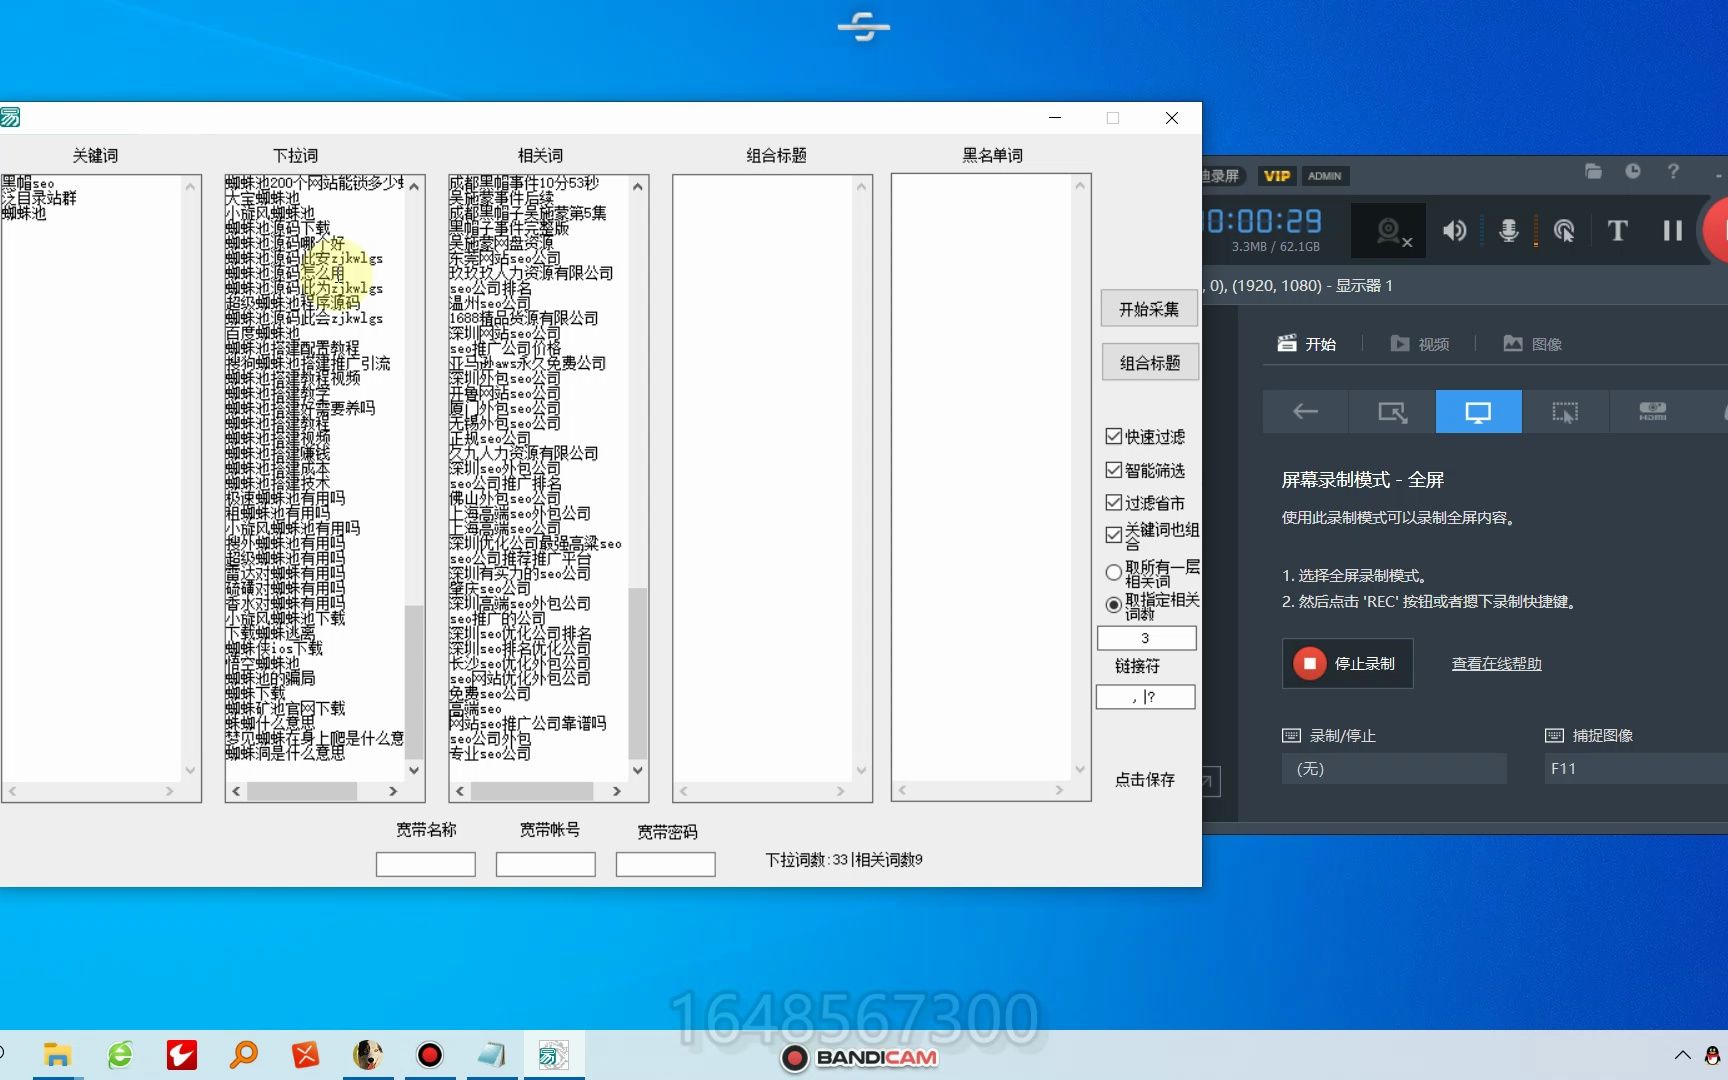Open the notebook app icon in taskbar

[x=491, y=1055]
